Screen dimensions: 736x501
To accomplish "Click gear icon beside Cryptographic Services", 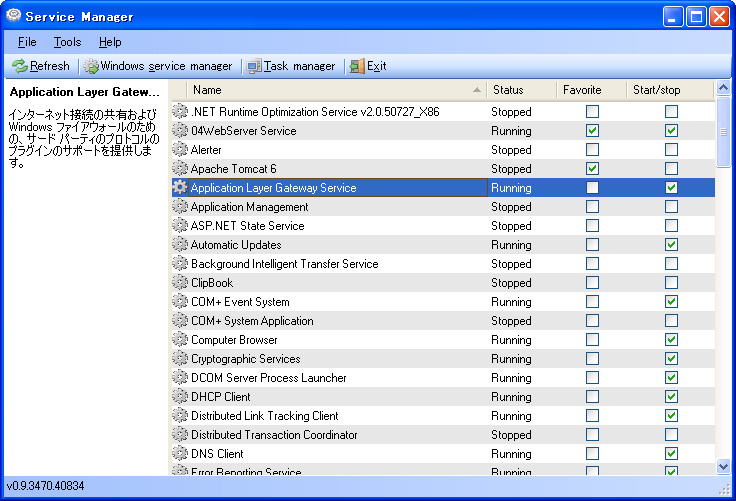I will click(180, 358).
